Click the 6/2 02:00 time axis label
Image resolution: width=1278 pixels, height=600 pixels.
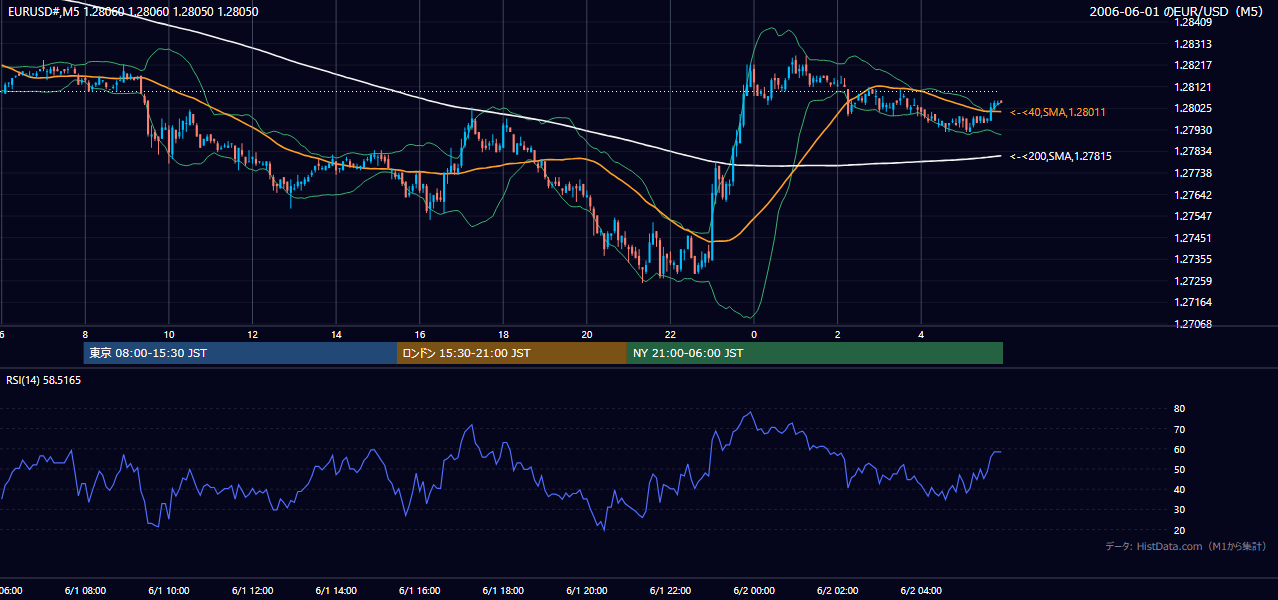point(838,591)
